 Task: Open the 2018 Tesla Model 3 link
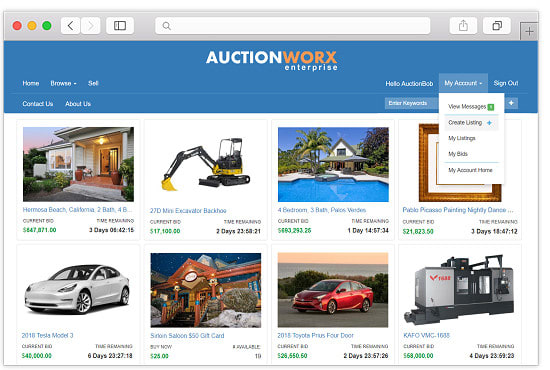click(x=47, y=336)
